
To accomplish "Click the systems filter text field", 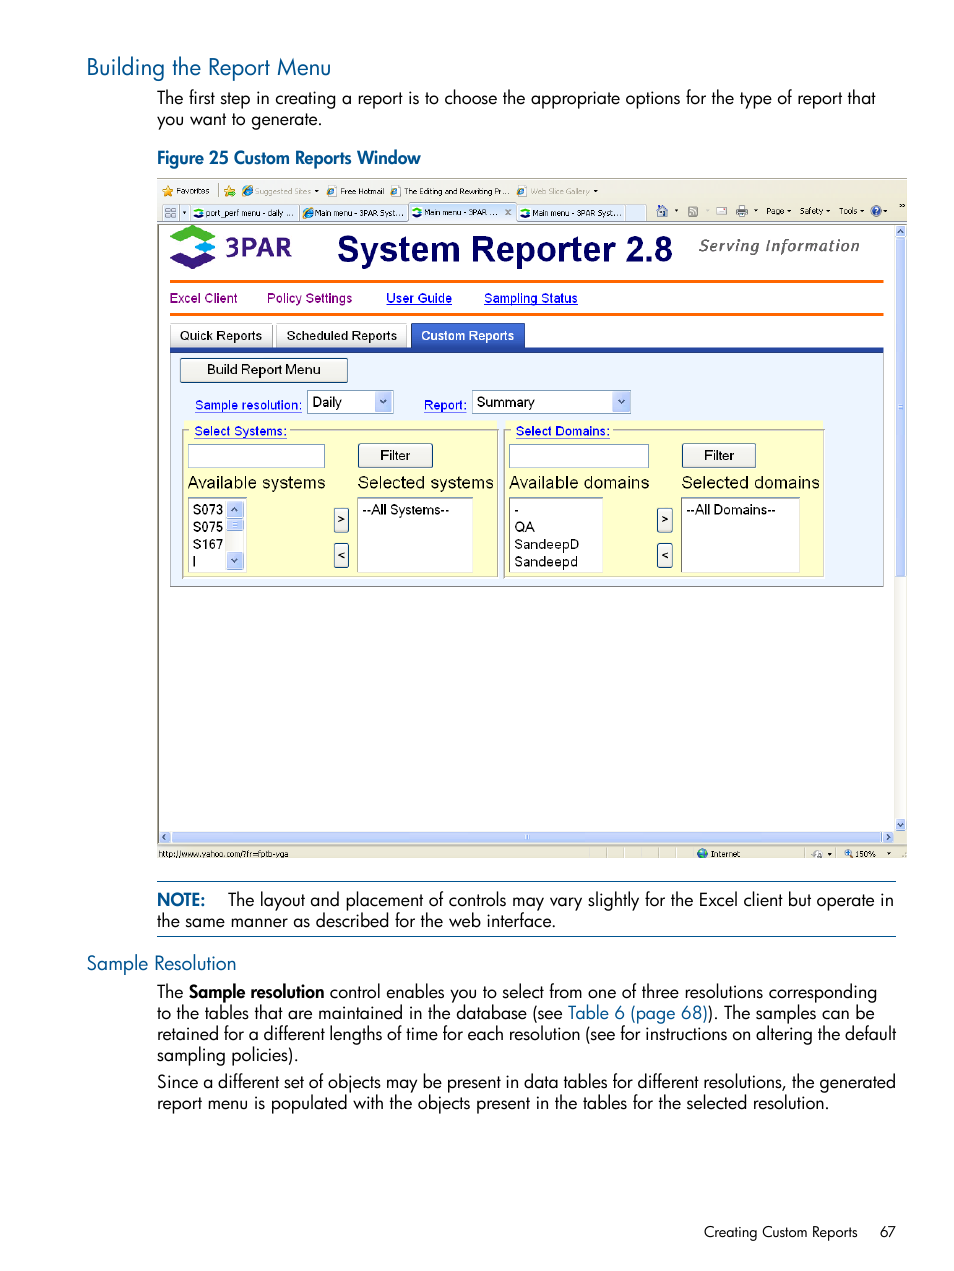I will point(256,456).
